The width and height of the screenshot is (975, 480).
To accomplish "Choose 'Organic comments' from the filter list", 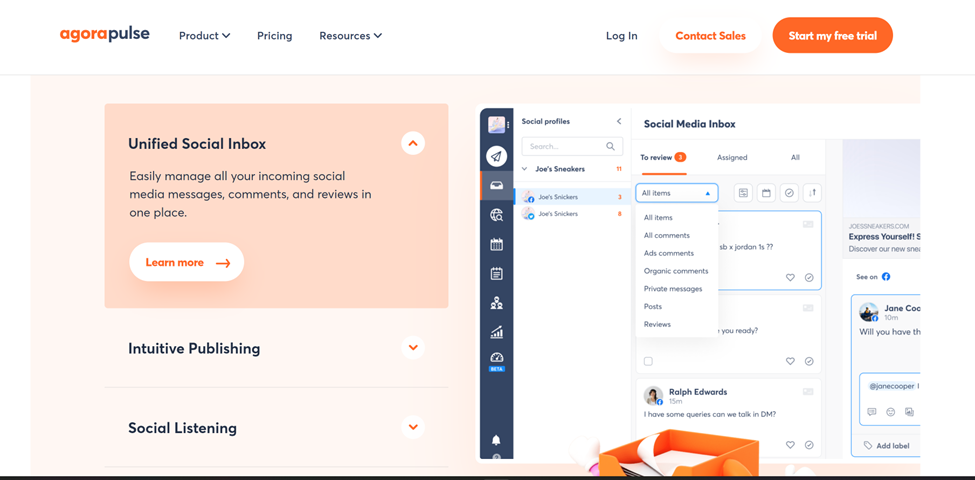I will pos(676,271).
